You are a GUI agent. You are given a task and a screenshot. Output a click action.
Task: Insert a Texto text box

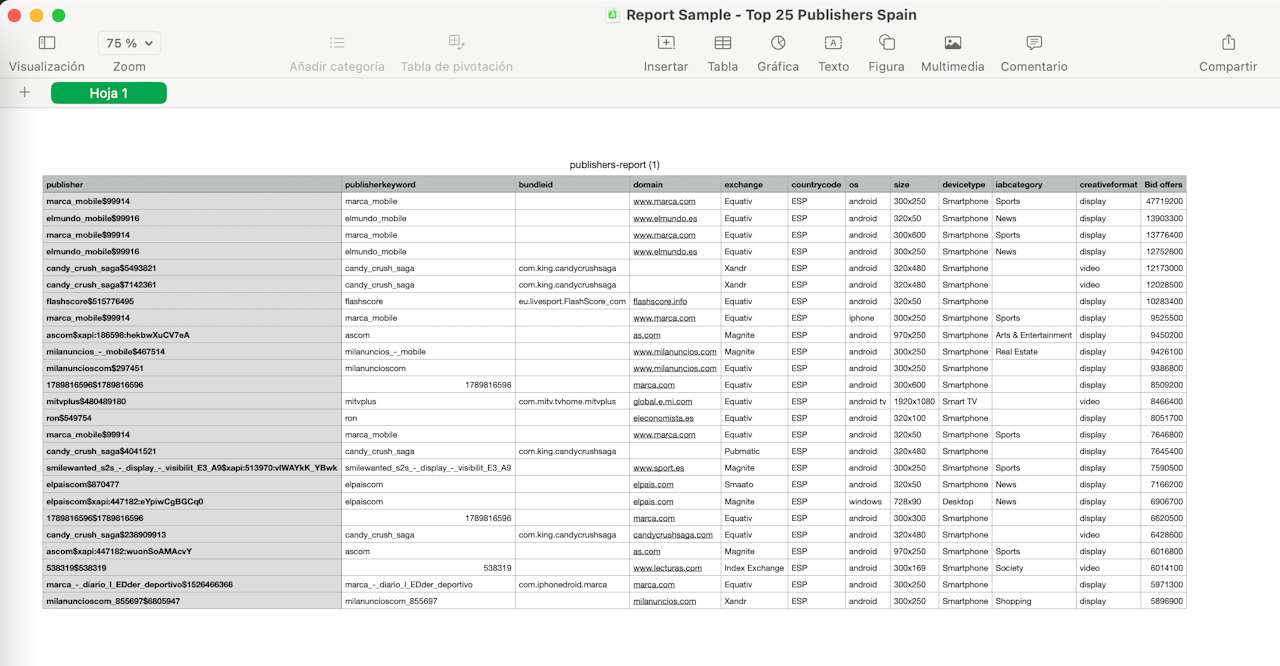[833, 43]
